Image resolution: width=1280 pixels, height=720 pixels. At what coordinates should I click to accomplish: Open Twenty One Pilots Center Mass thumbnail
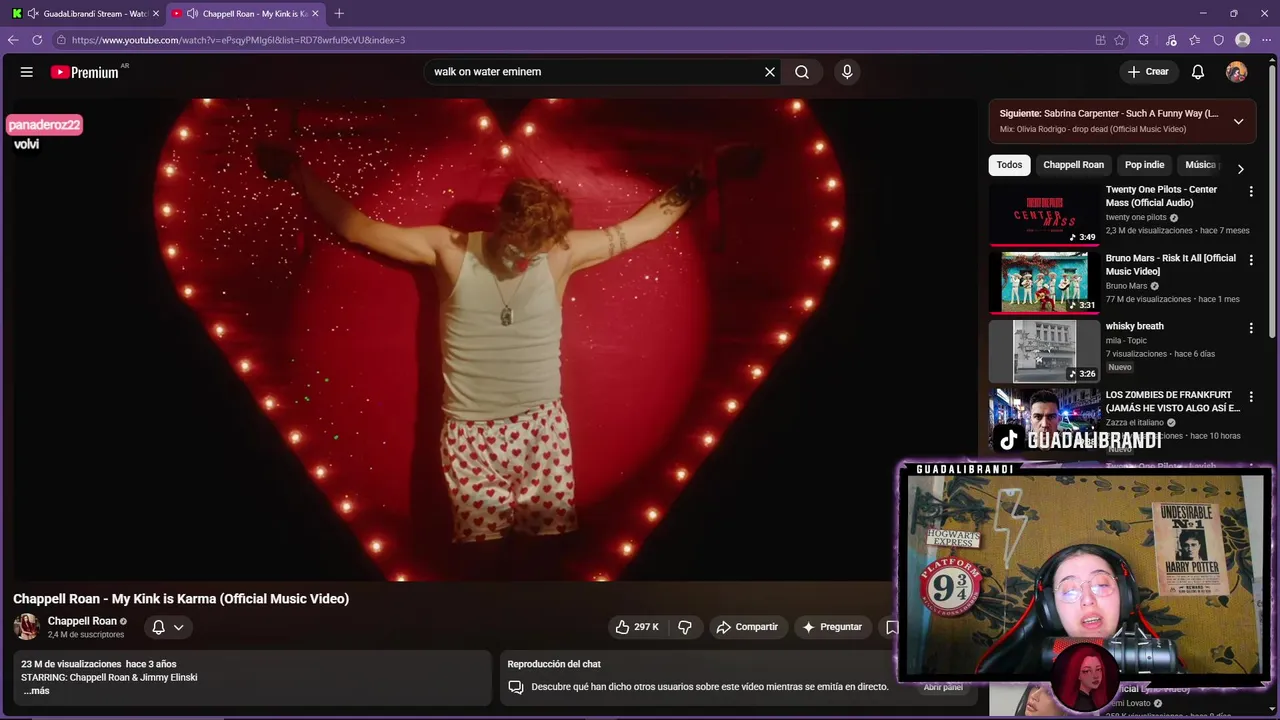[x=1044, y=214]
